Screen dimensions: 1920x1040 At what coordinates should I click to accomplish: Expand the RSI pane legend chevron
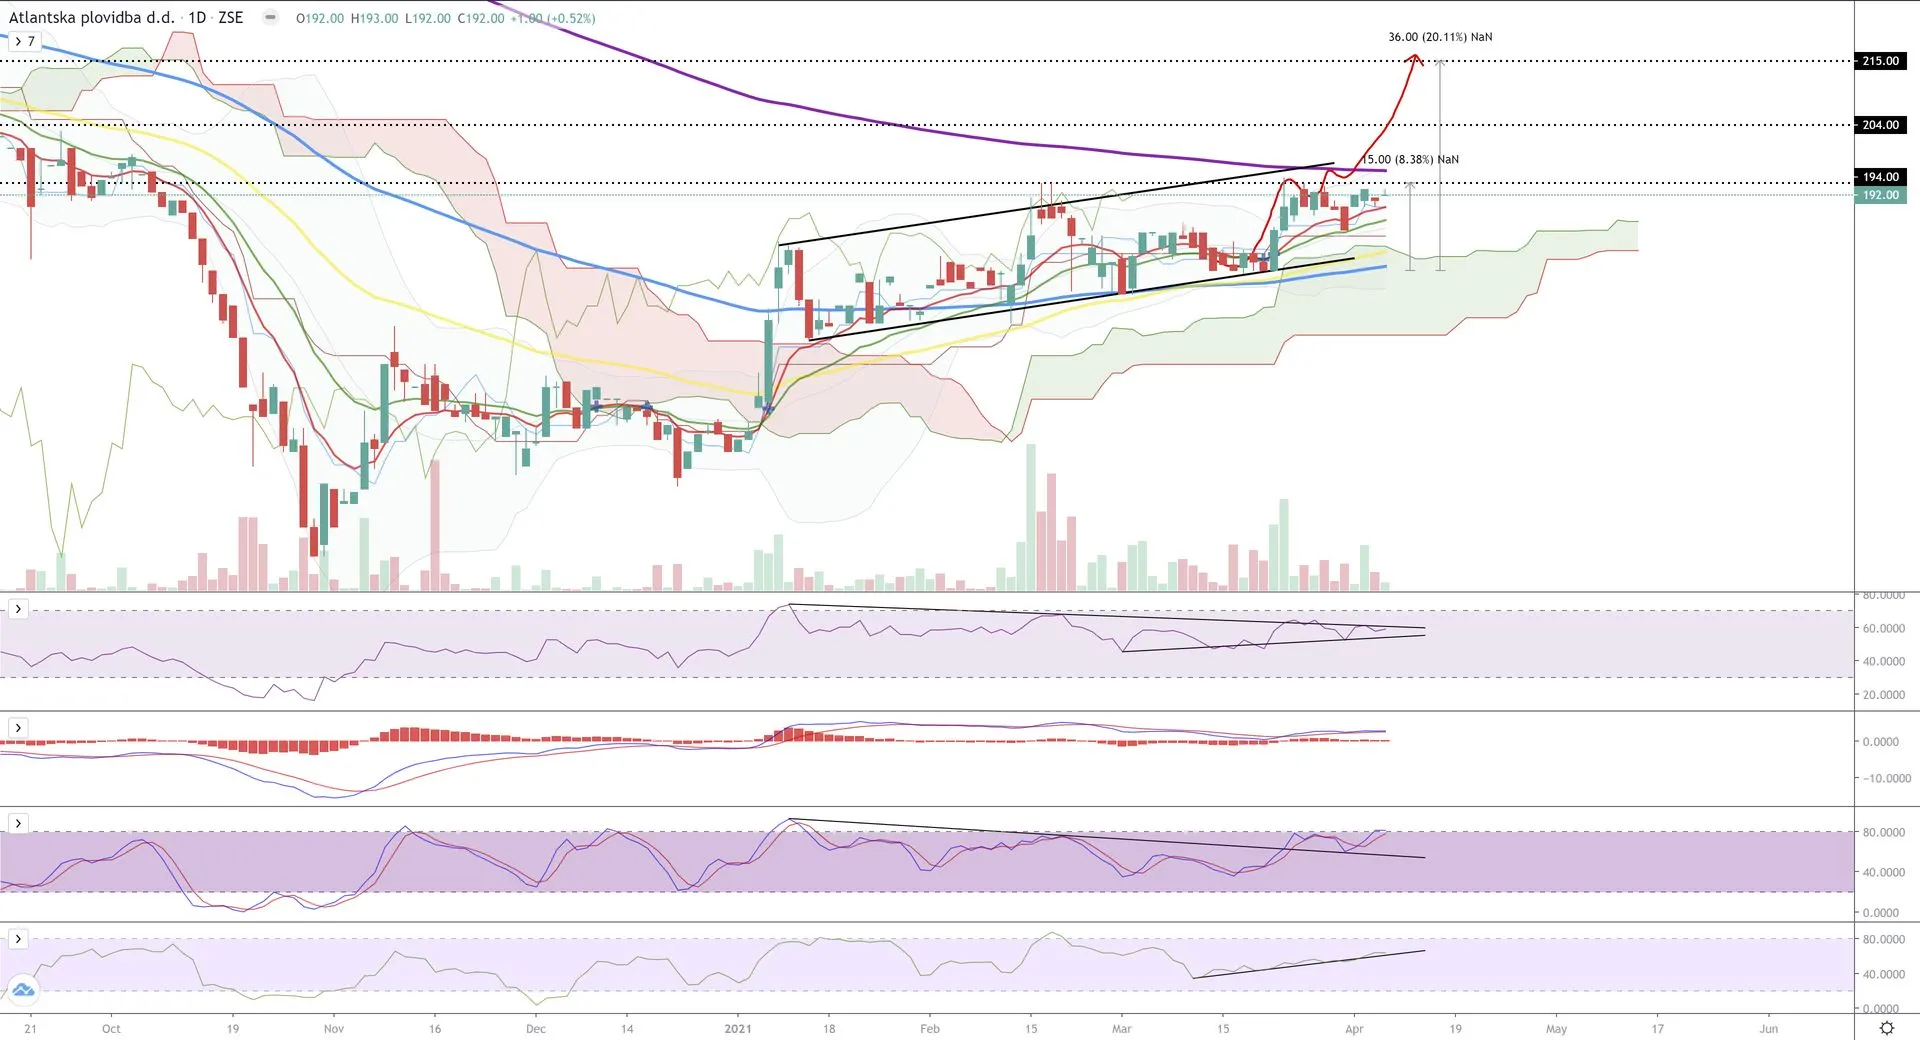[18, 609]
